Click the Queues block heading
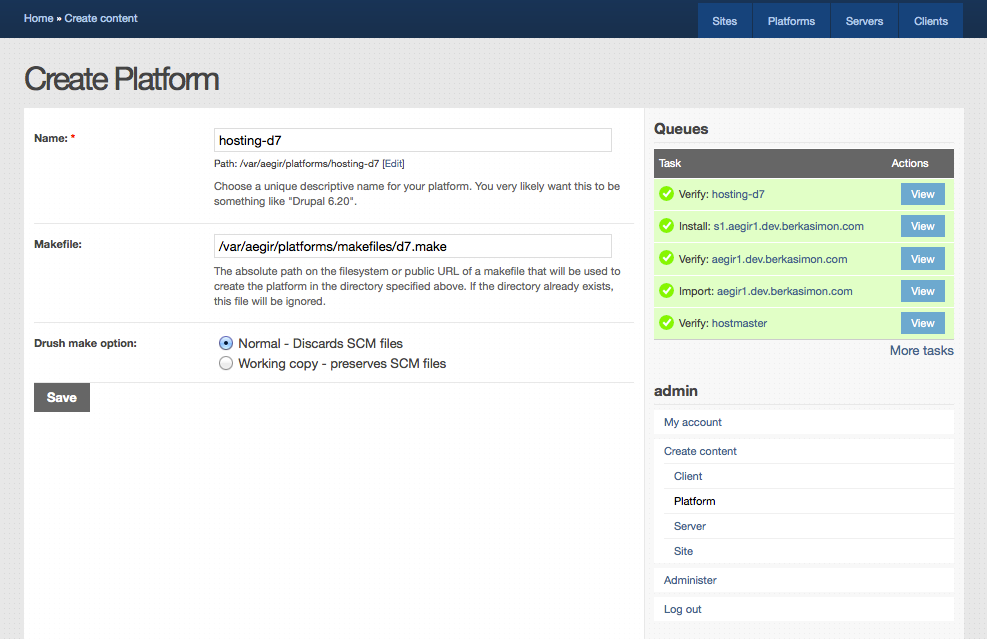Viewport: 987px width, 639px height. click(x=681, y=128)
